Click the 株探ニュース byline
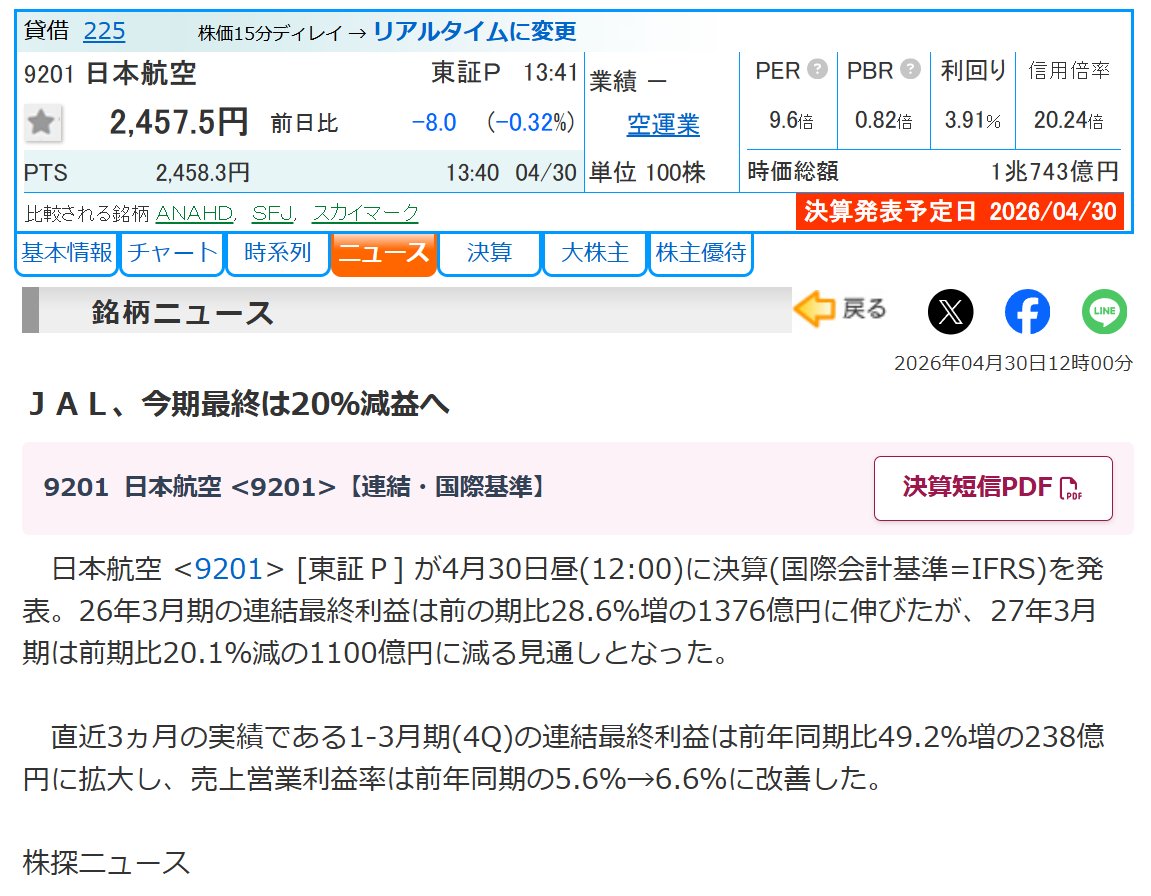 [x=106, y=863]
